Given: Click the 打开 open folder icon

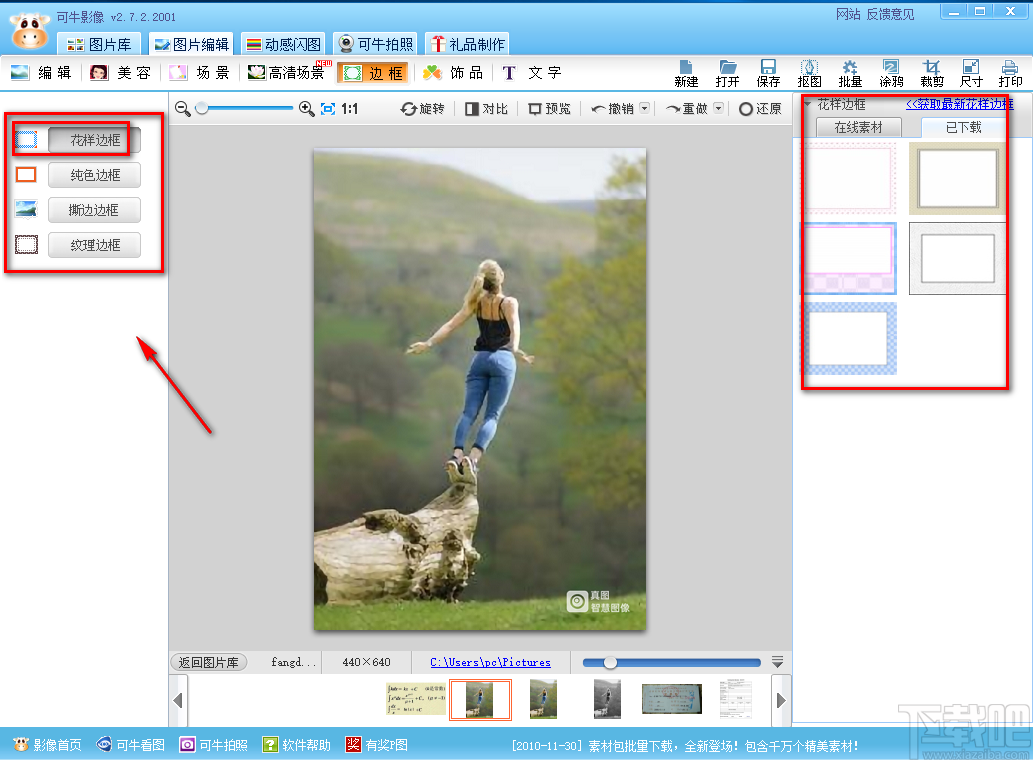Looking at the screenshot, I should click(727, 74).
